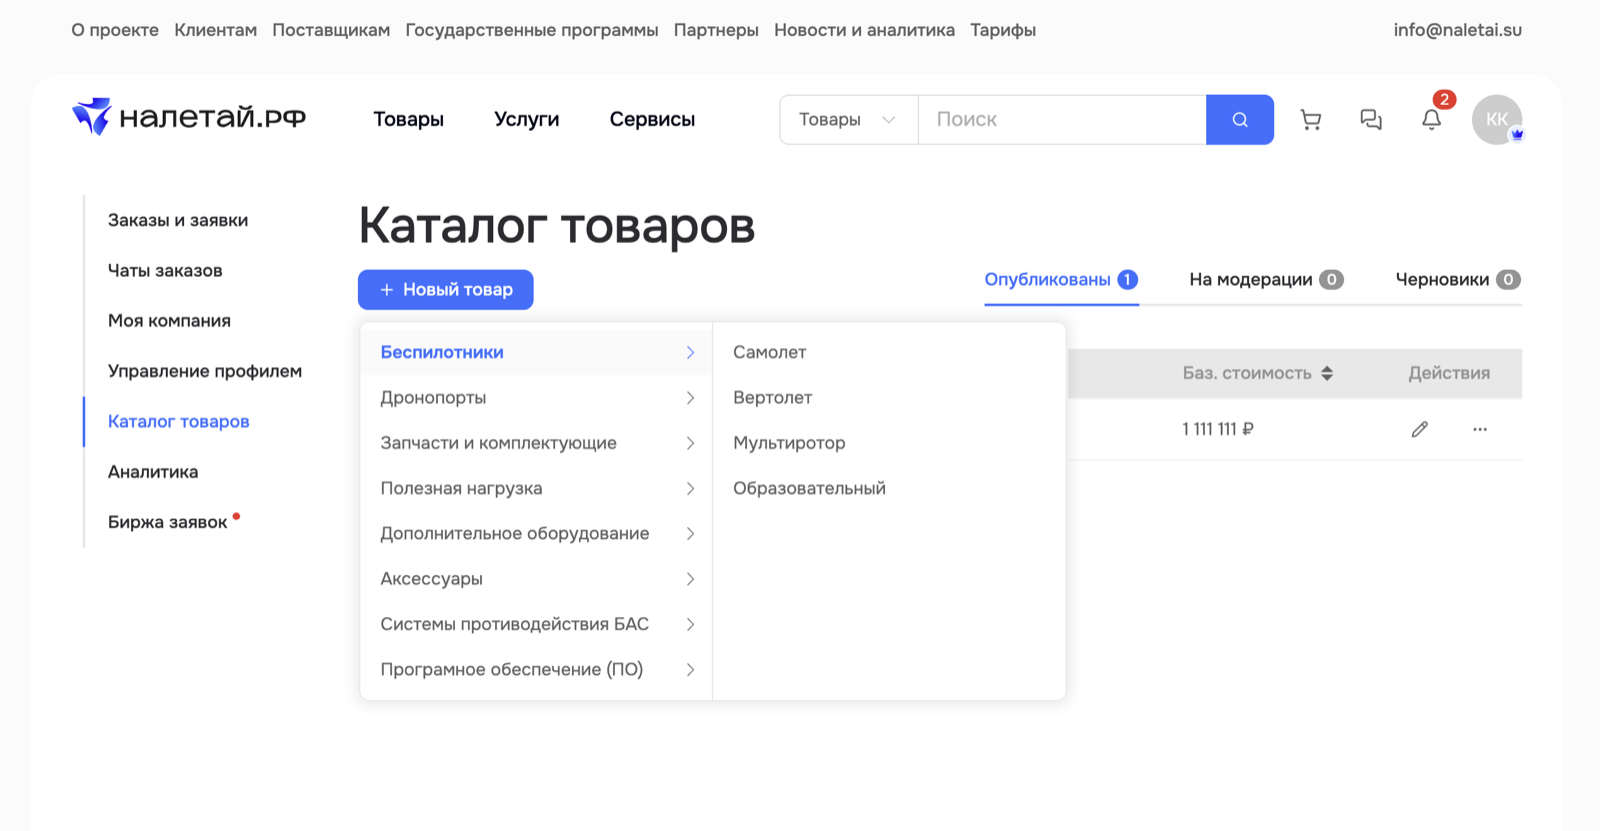
Task: Open the chat messages icon
Action: point(1371,120)
